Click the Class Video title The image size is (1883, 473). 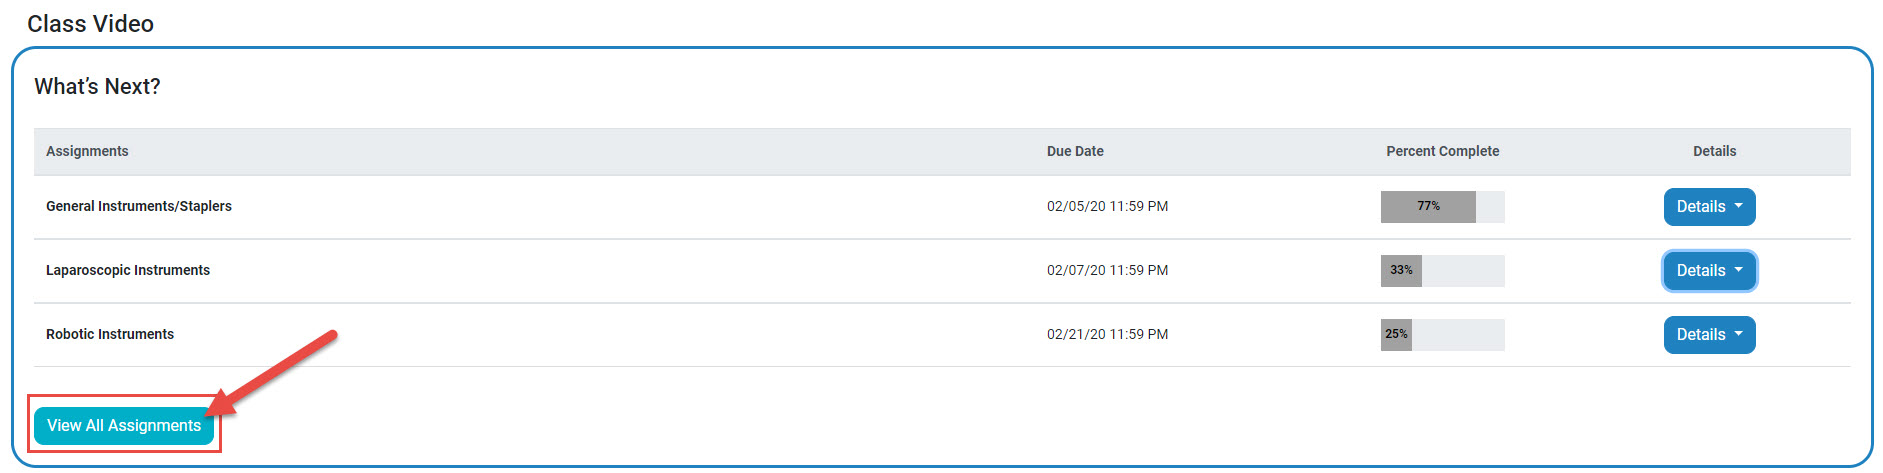coord(90,24)
